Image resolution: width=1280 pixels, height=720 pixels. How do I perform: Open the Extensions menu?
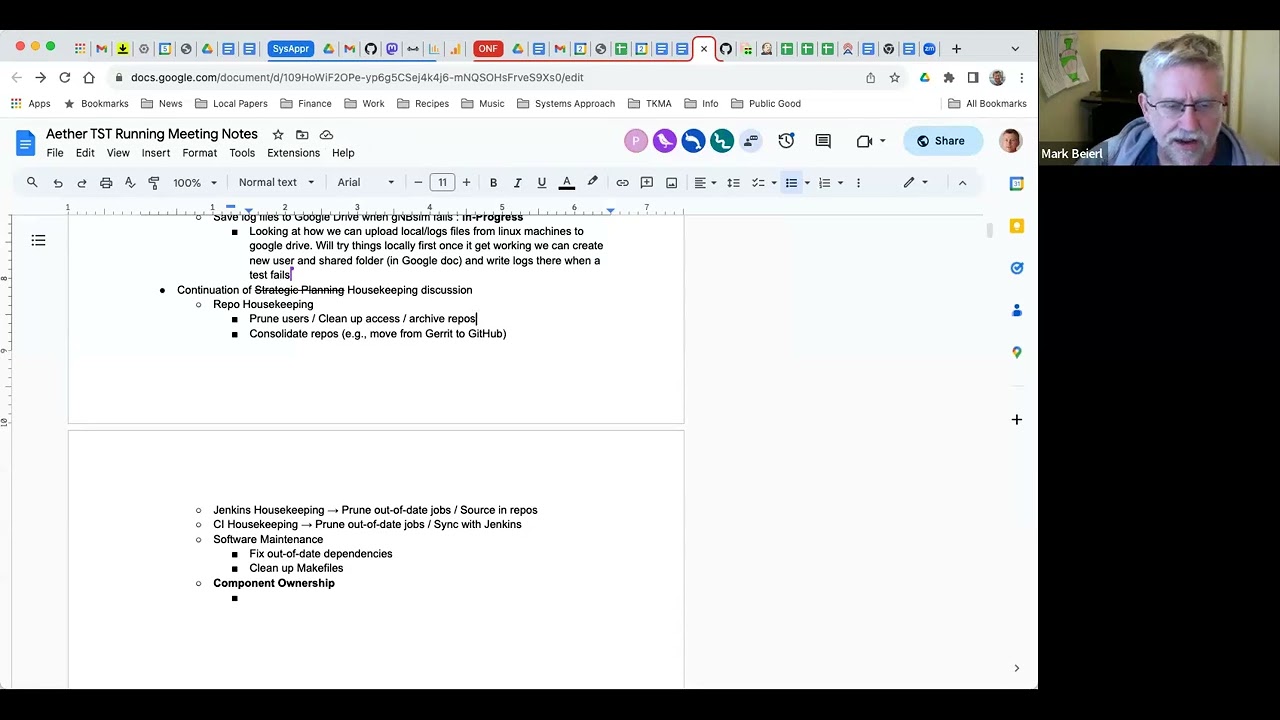coord(293,153)
